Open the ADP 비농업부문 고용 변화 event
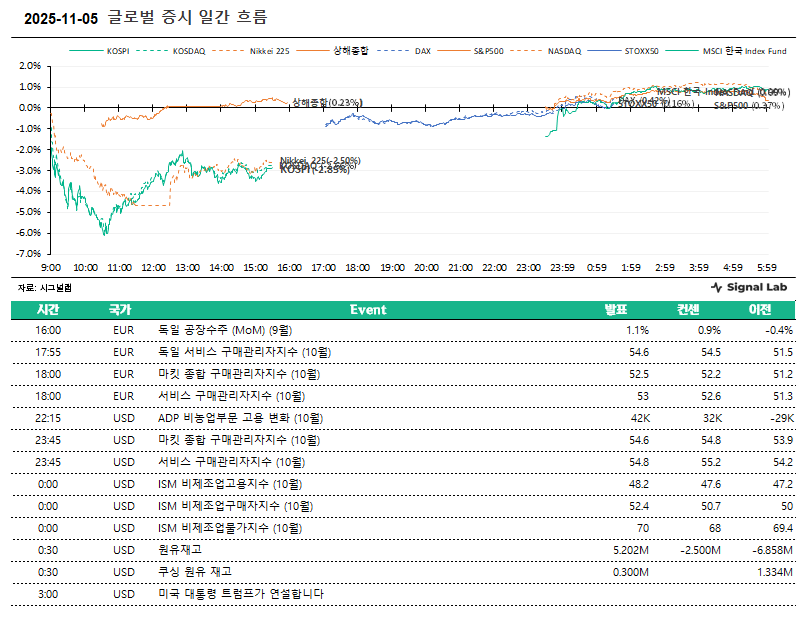807x621 pixels. pyautogui.click(x=241, y=418)
